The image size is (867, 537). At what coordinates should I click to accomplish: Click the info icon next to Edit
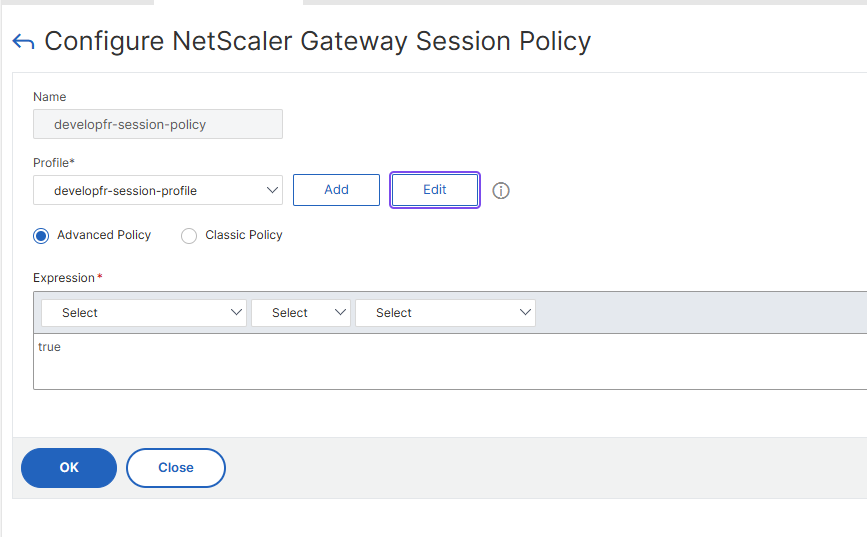coord(501,190)
